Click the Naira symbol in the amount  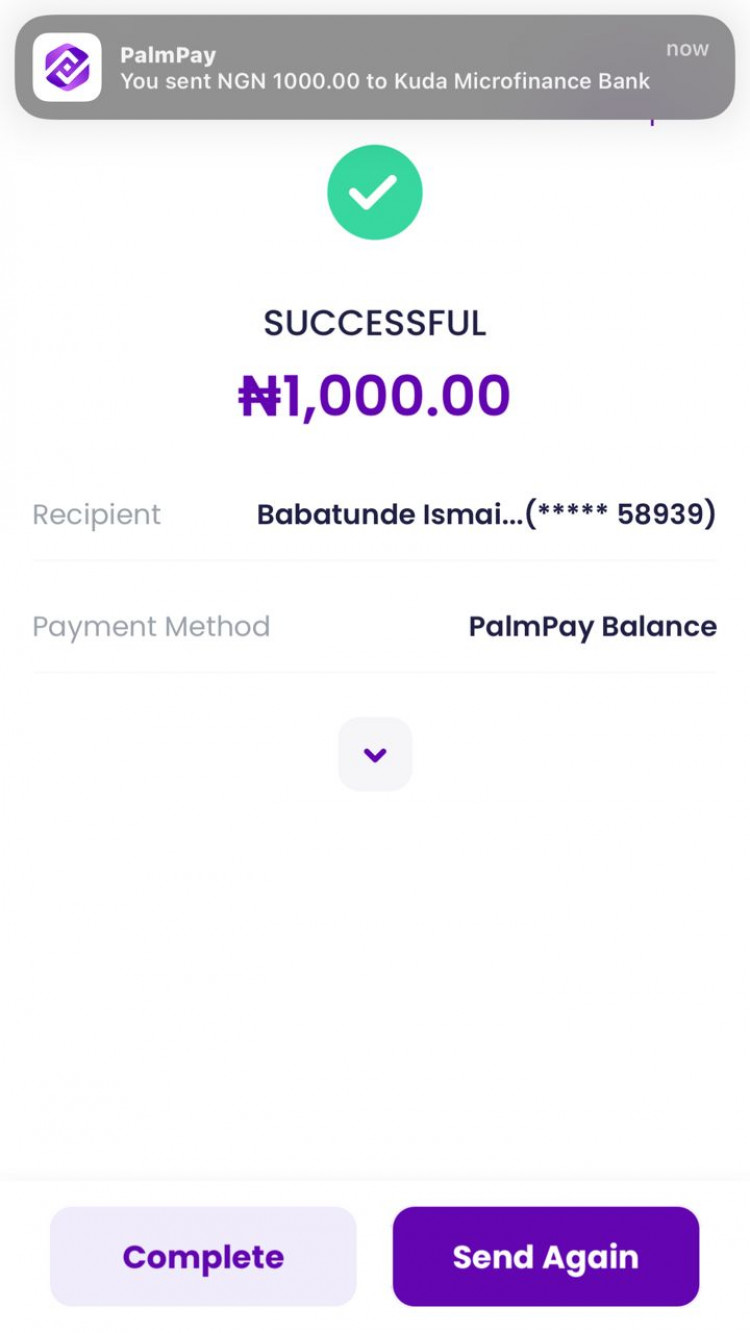[260, 396]
